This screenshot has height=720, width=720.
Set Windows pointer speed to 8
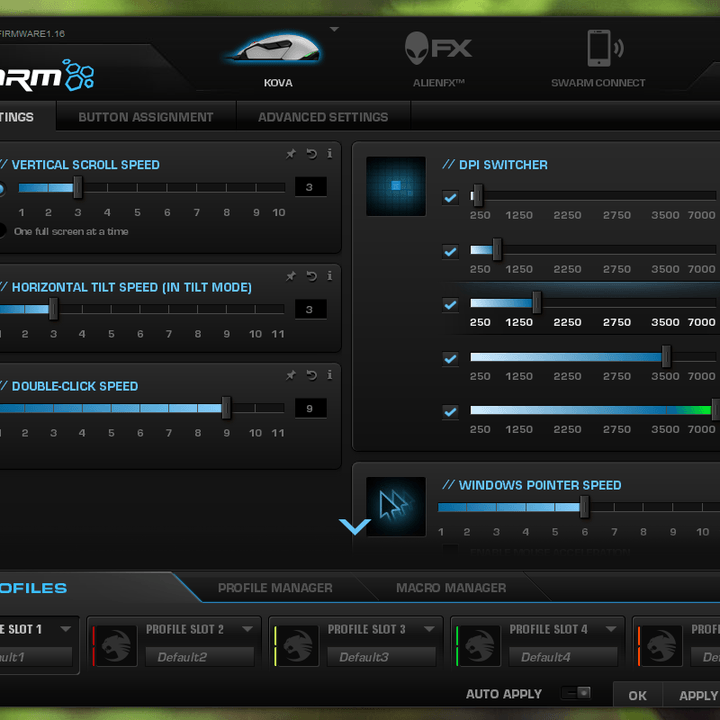click(643, 507)
